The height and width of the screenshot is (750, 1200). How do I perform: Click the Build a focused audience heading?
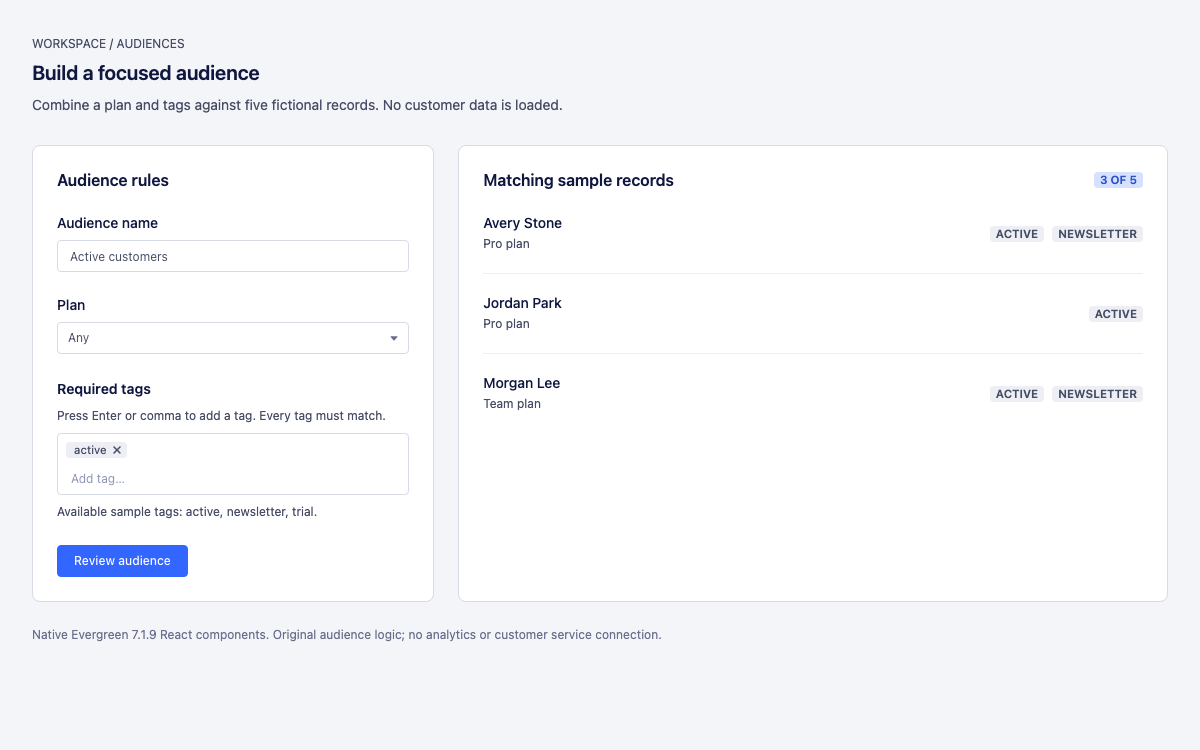pos(146,73)
